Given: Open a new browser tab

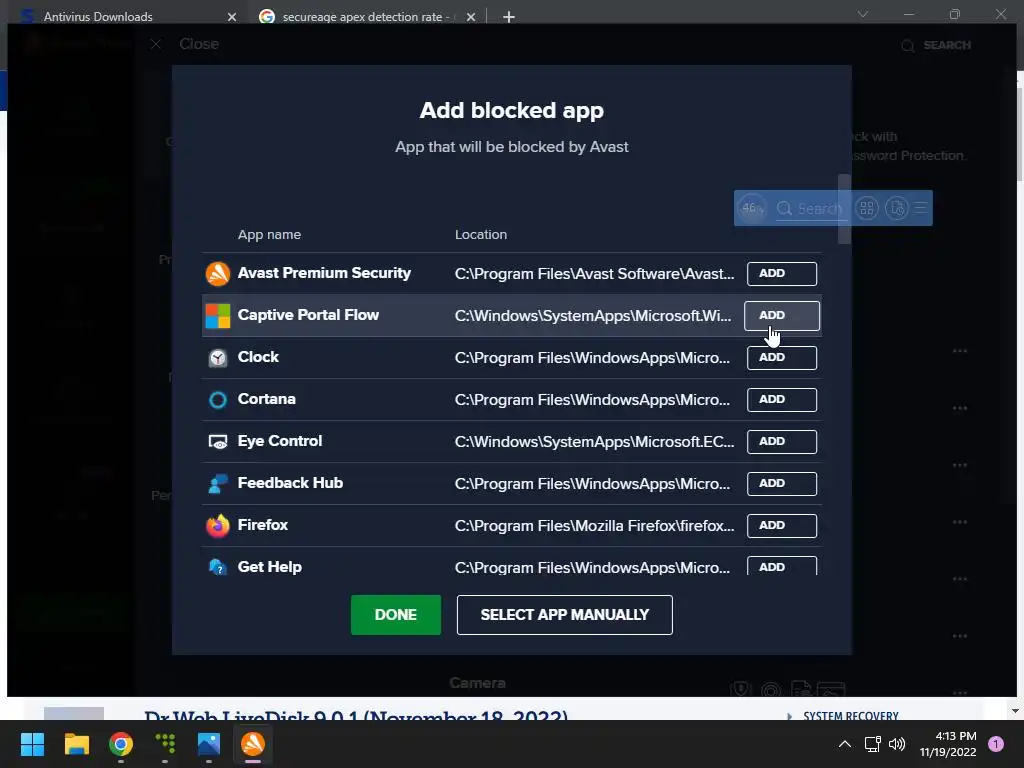Looking at the screenshot, I should click(x=509, y=17).
